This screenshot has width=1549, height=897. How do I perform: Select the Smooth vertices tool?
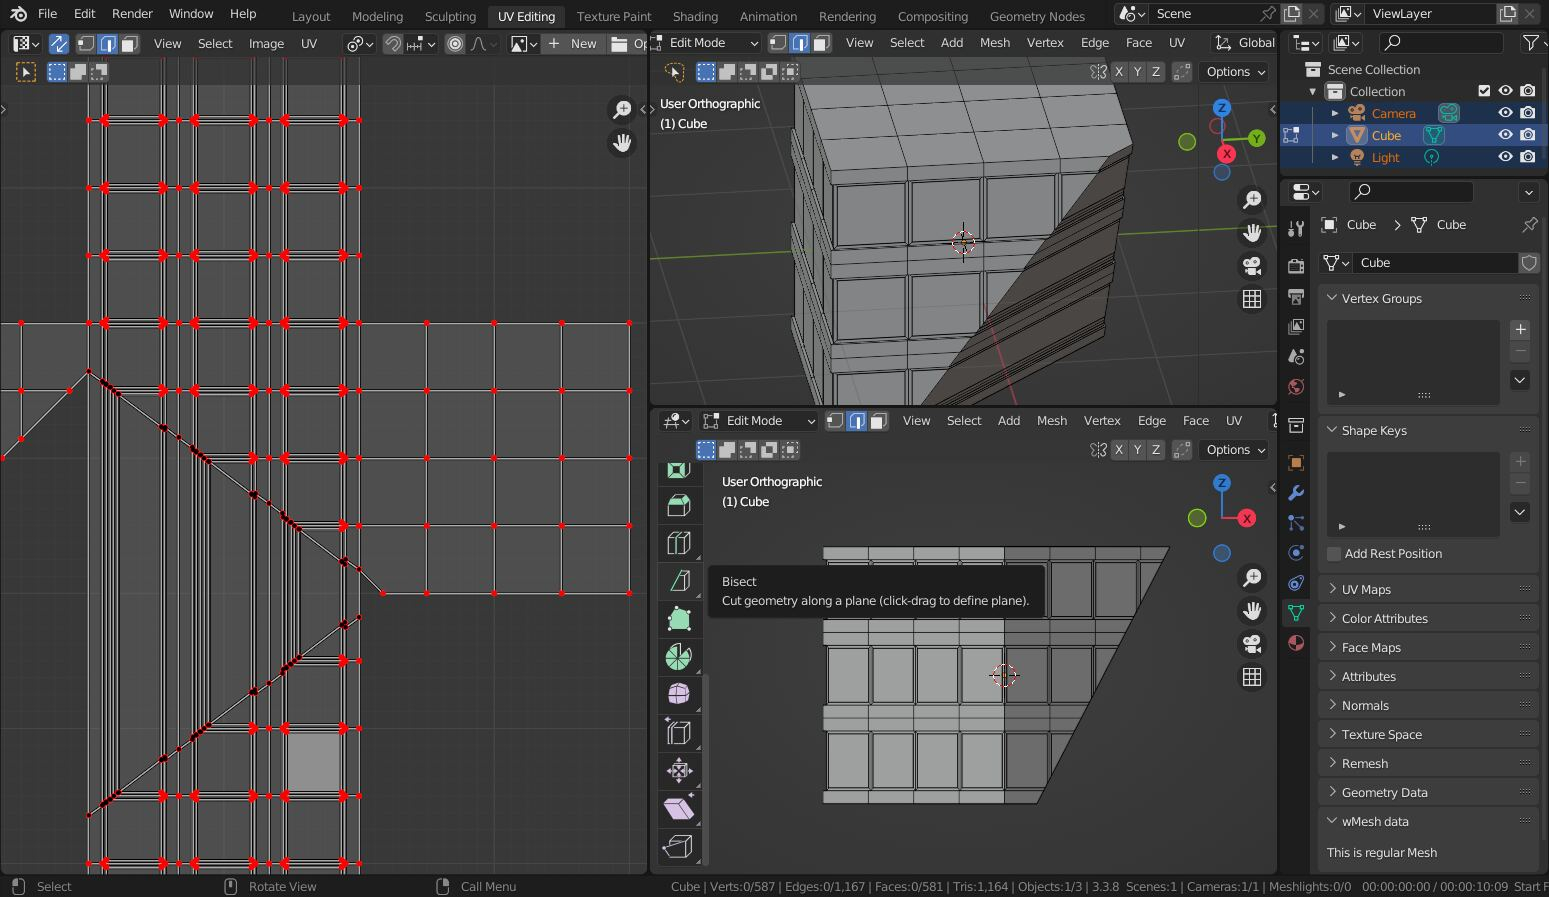click(679, 694)
